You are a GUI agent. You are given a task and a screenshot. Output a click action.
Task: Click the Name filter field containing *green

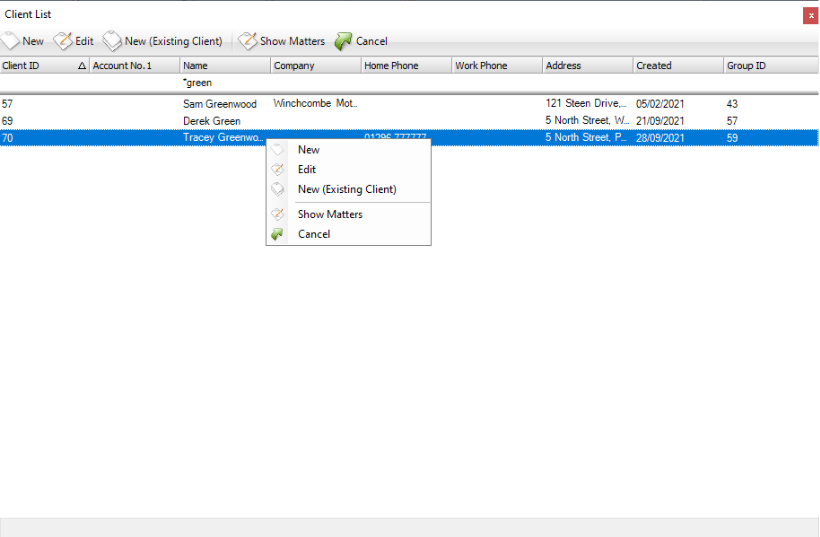[224, 83]
